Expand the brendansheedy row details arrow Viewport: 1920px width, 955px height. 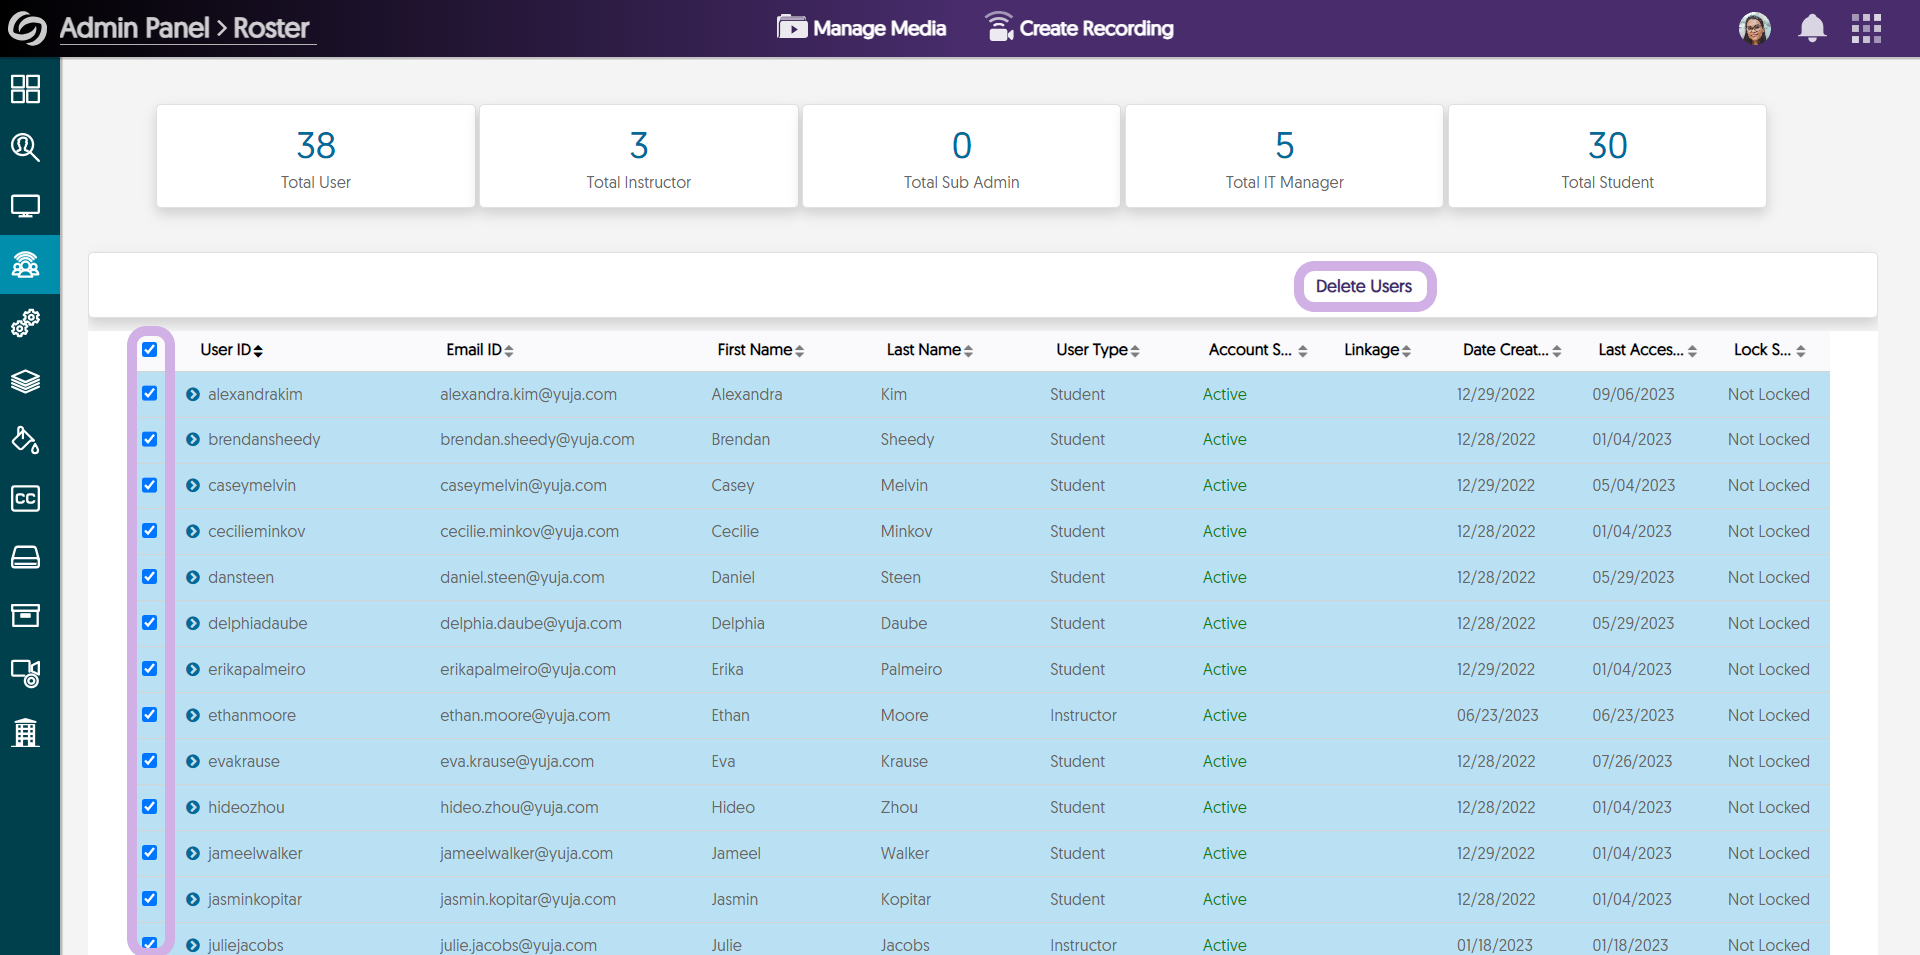(193, 440)
